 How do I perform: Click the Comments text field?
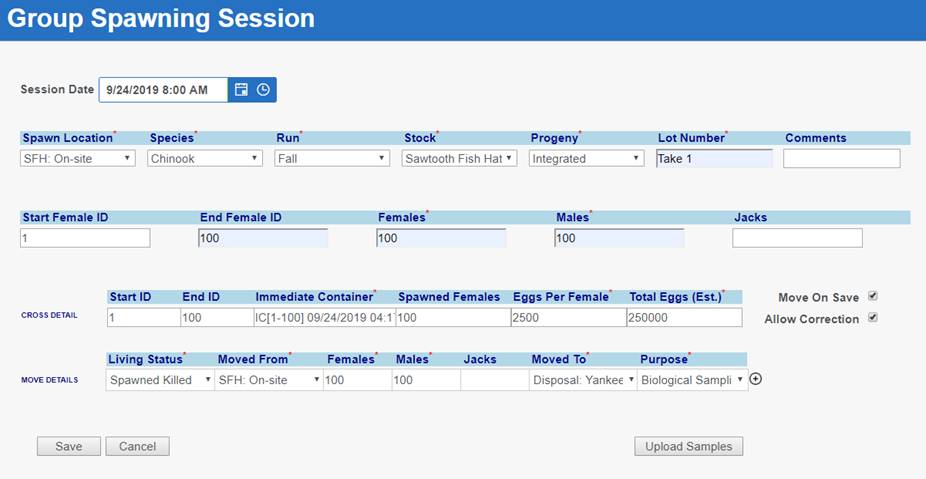coord(841,158)
